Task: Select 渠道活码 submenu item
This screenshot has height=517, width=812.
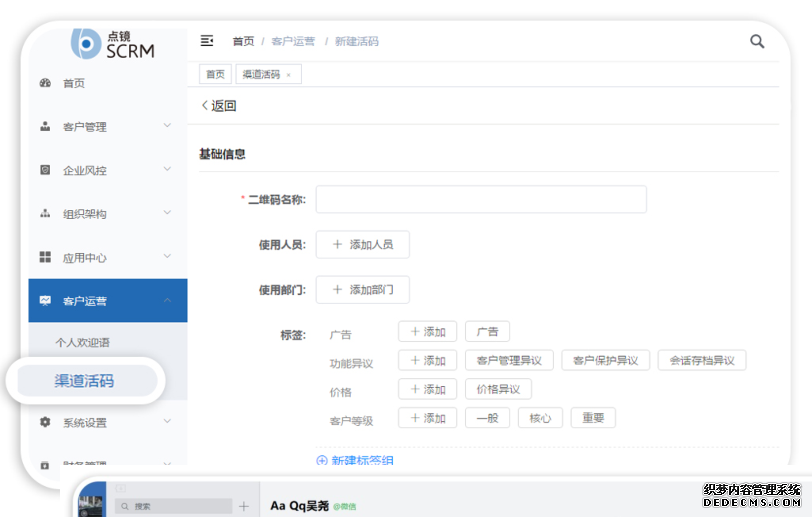Action: pos(84,381)
